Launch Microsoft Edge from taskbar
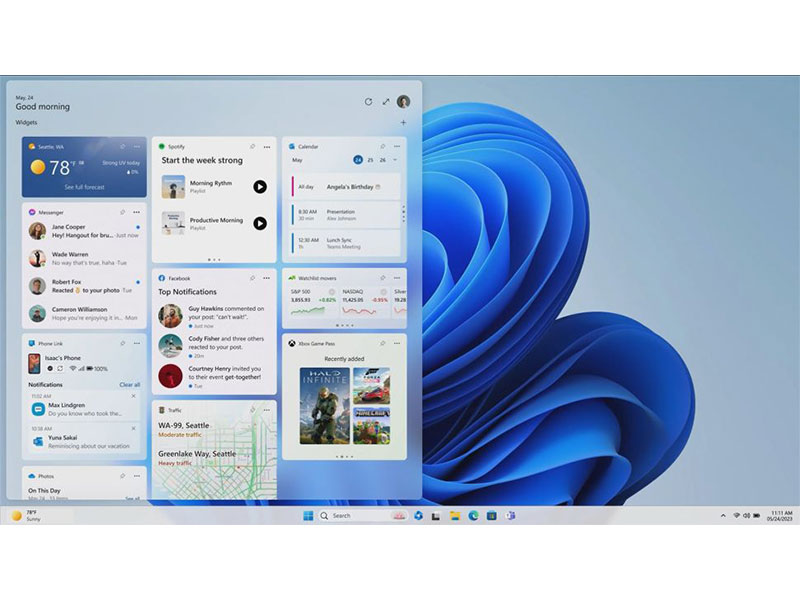 pyautogui.click(x=473, y=516)
